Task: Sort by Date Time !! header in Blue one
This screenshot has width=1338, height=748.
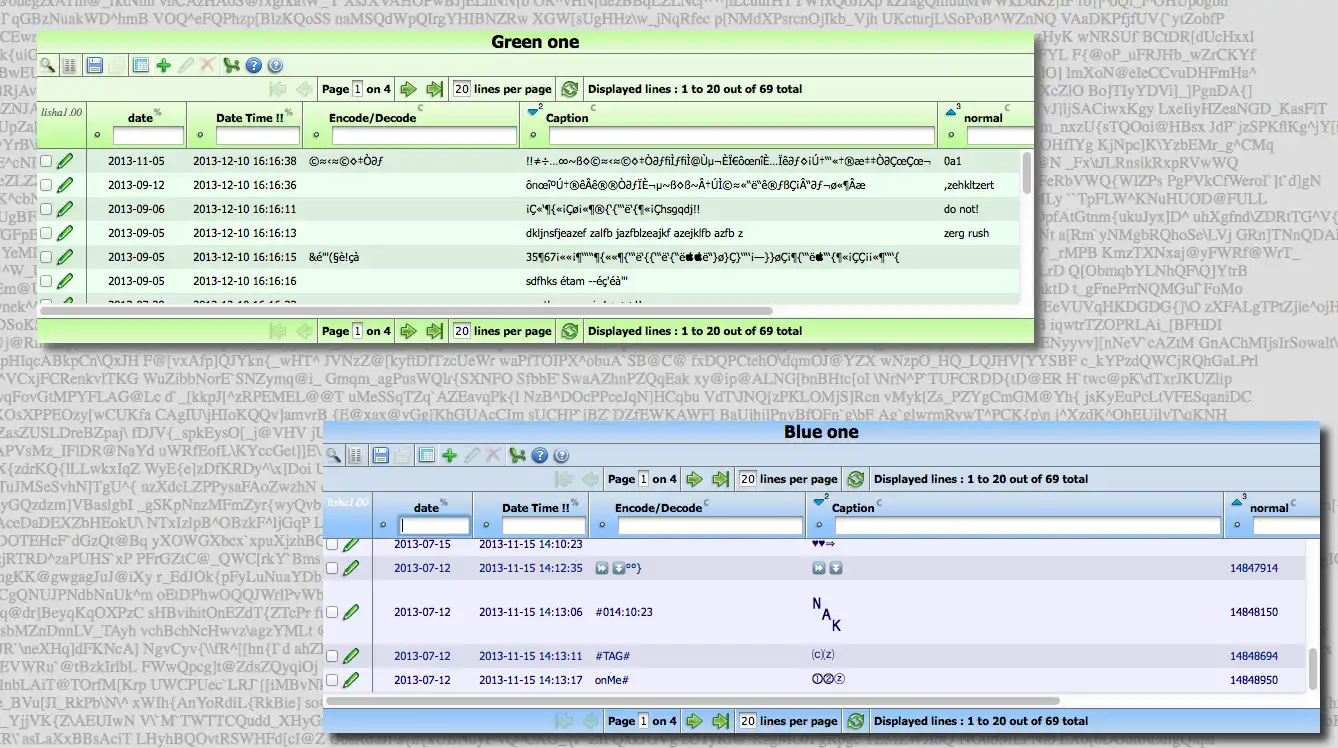Action: tap(536, 508)
